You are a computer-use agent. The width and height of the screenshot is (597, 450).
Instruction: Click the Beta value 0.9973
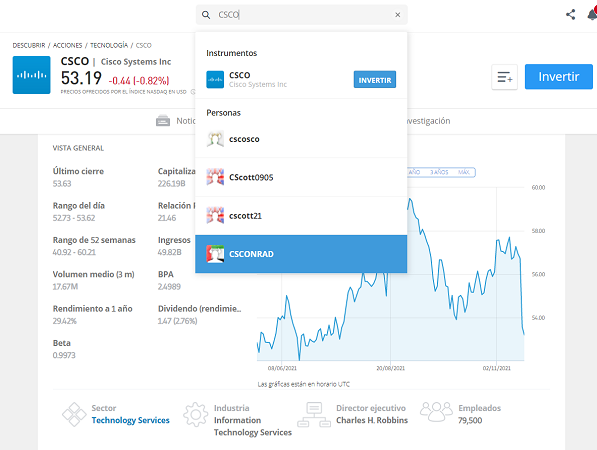coord(64,355)
